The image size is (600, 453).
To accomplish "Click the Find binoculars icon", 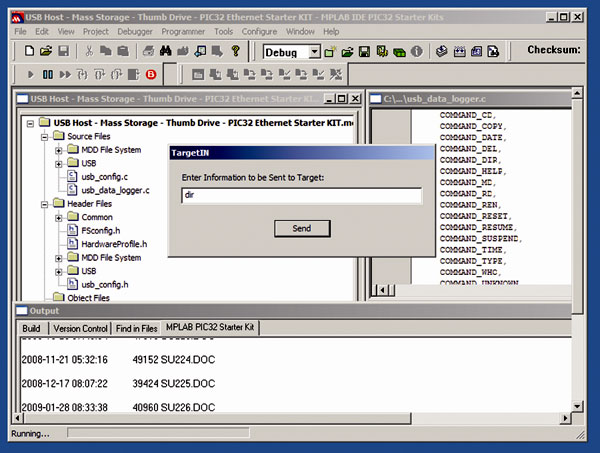I will tap(165, 51).
